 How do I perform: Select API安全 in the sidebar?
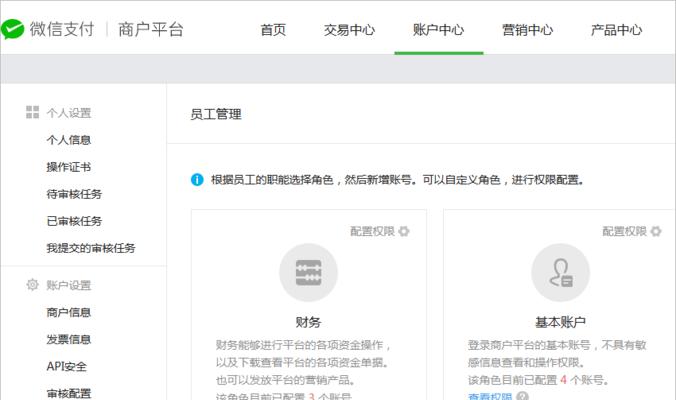click(66, 366)
